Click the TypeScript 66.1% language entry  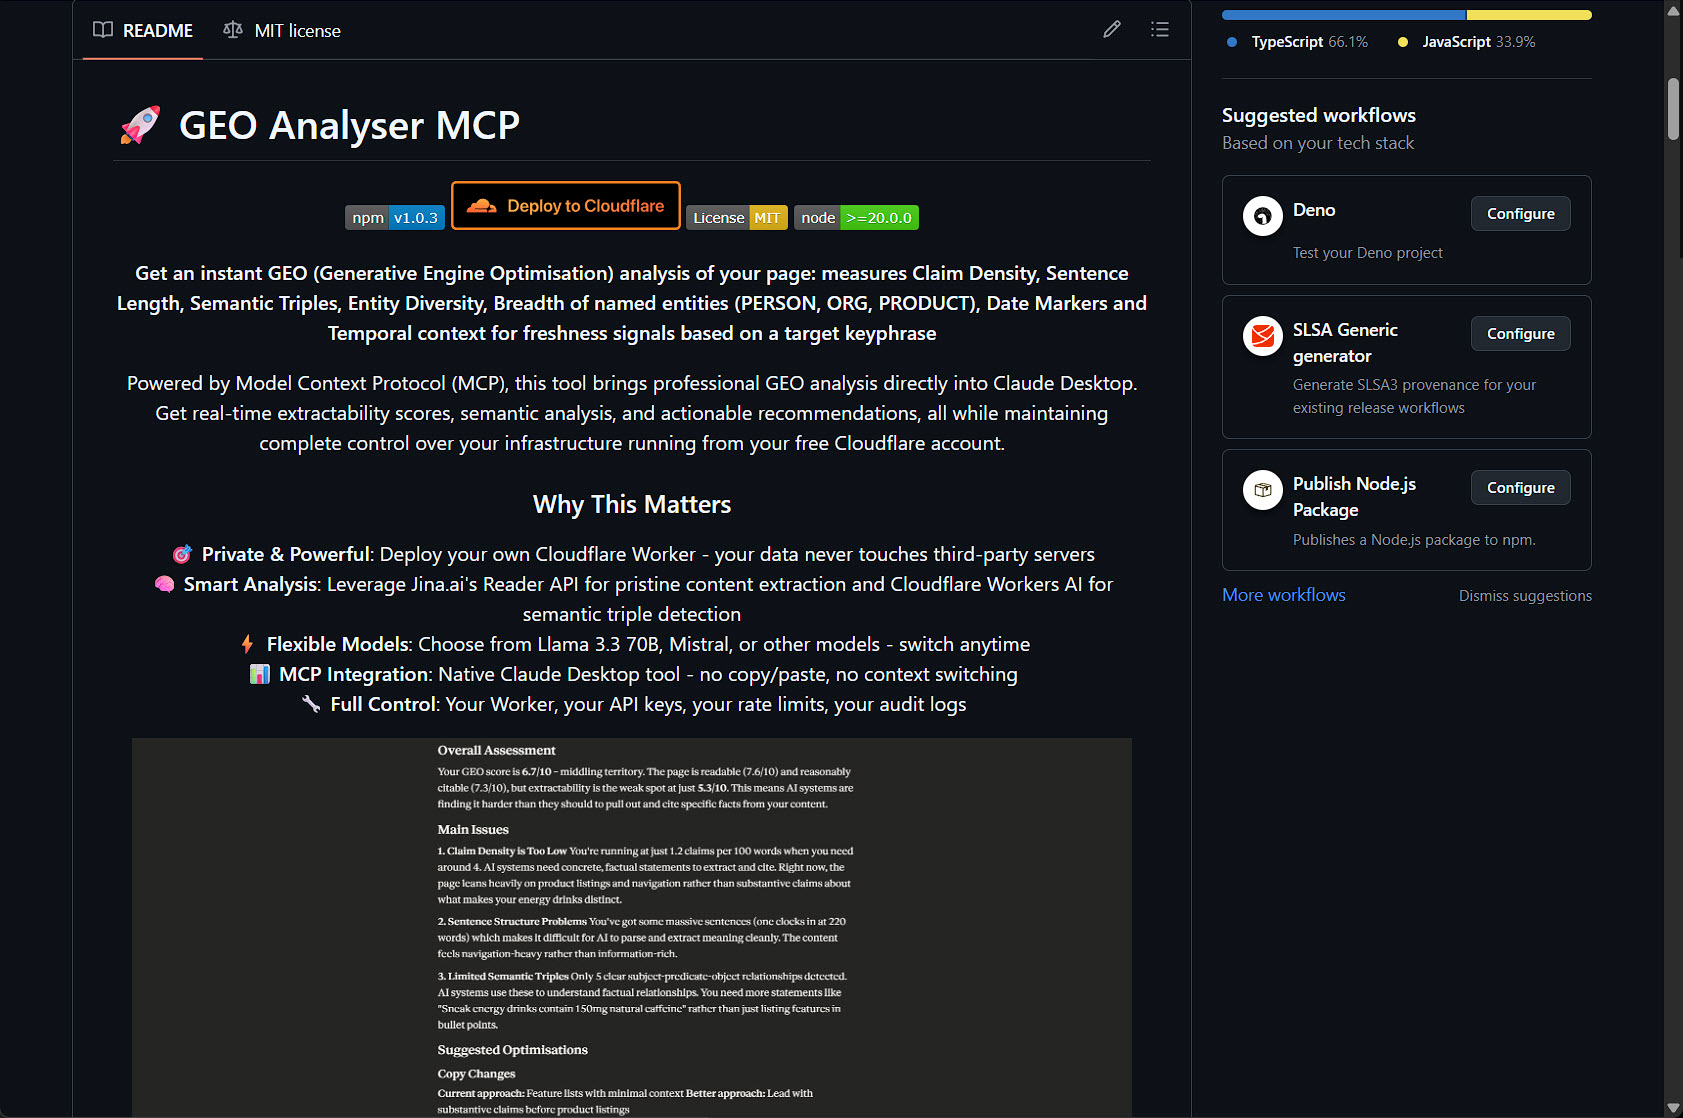coord(1298,42)
